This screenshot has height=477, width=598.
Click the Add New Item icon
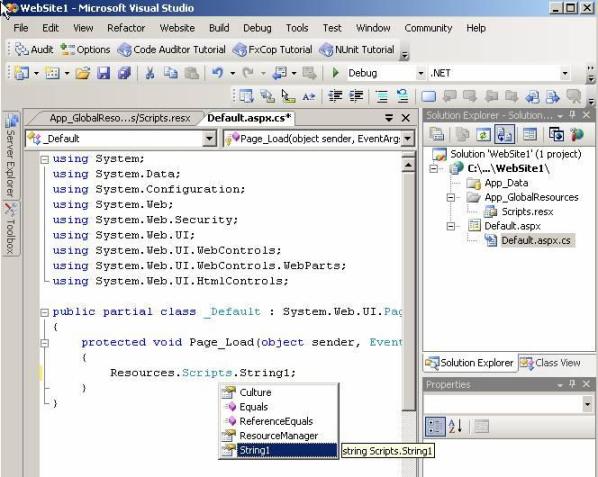tap(52, 72)
